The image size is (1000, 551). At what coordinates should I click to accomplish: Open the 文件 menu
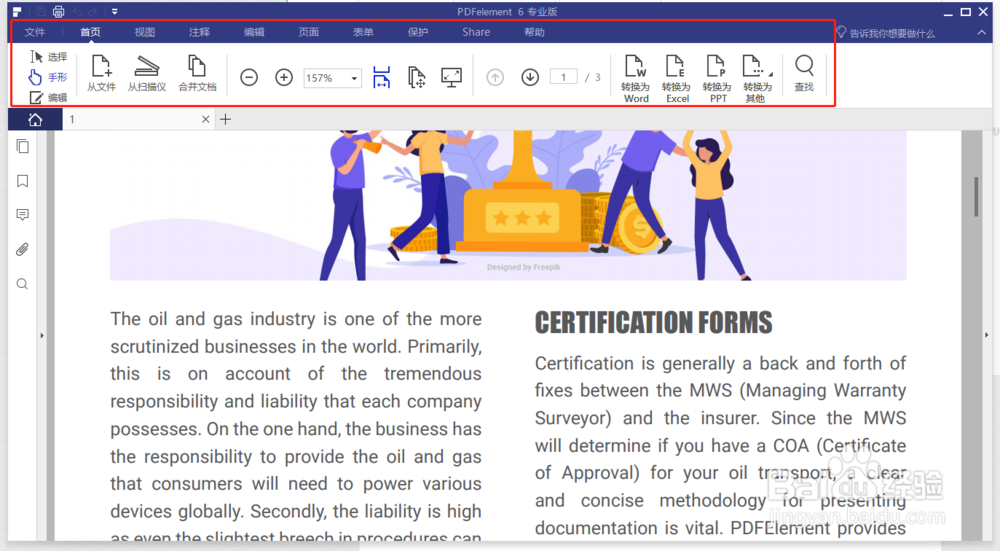35,32
